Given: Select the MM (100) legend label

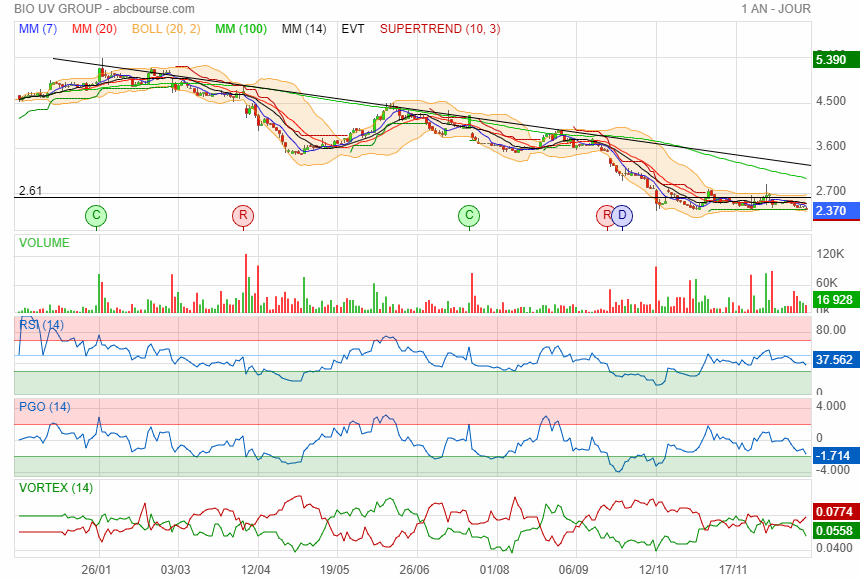Looking at the screenshot, I should point(241,29).
